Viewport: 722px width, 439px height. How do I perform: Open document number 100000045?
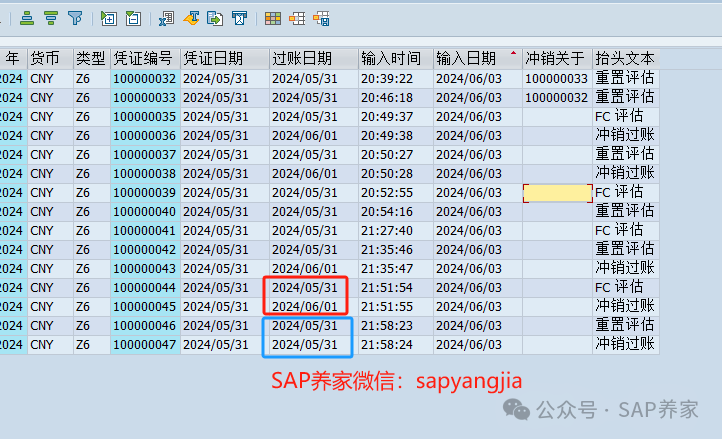[x=145, y=307]
